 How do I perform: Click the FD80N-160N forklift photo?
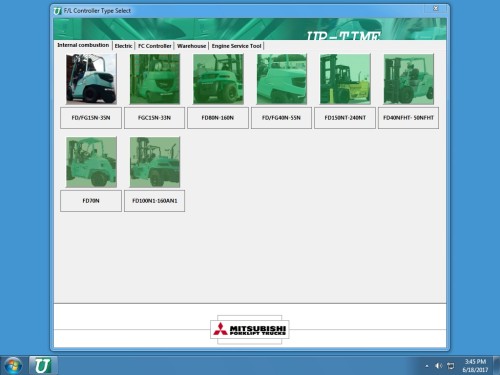pyautogui.click(x=218, y=79)
